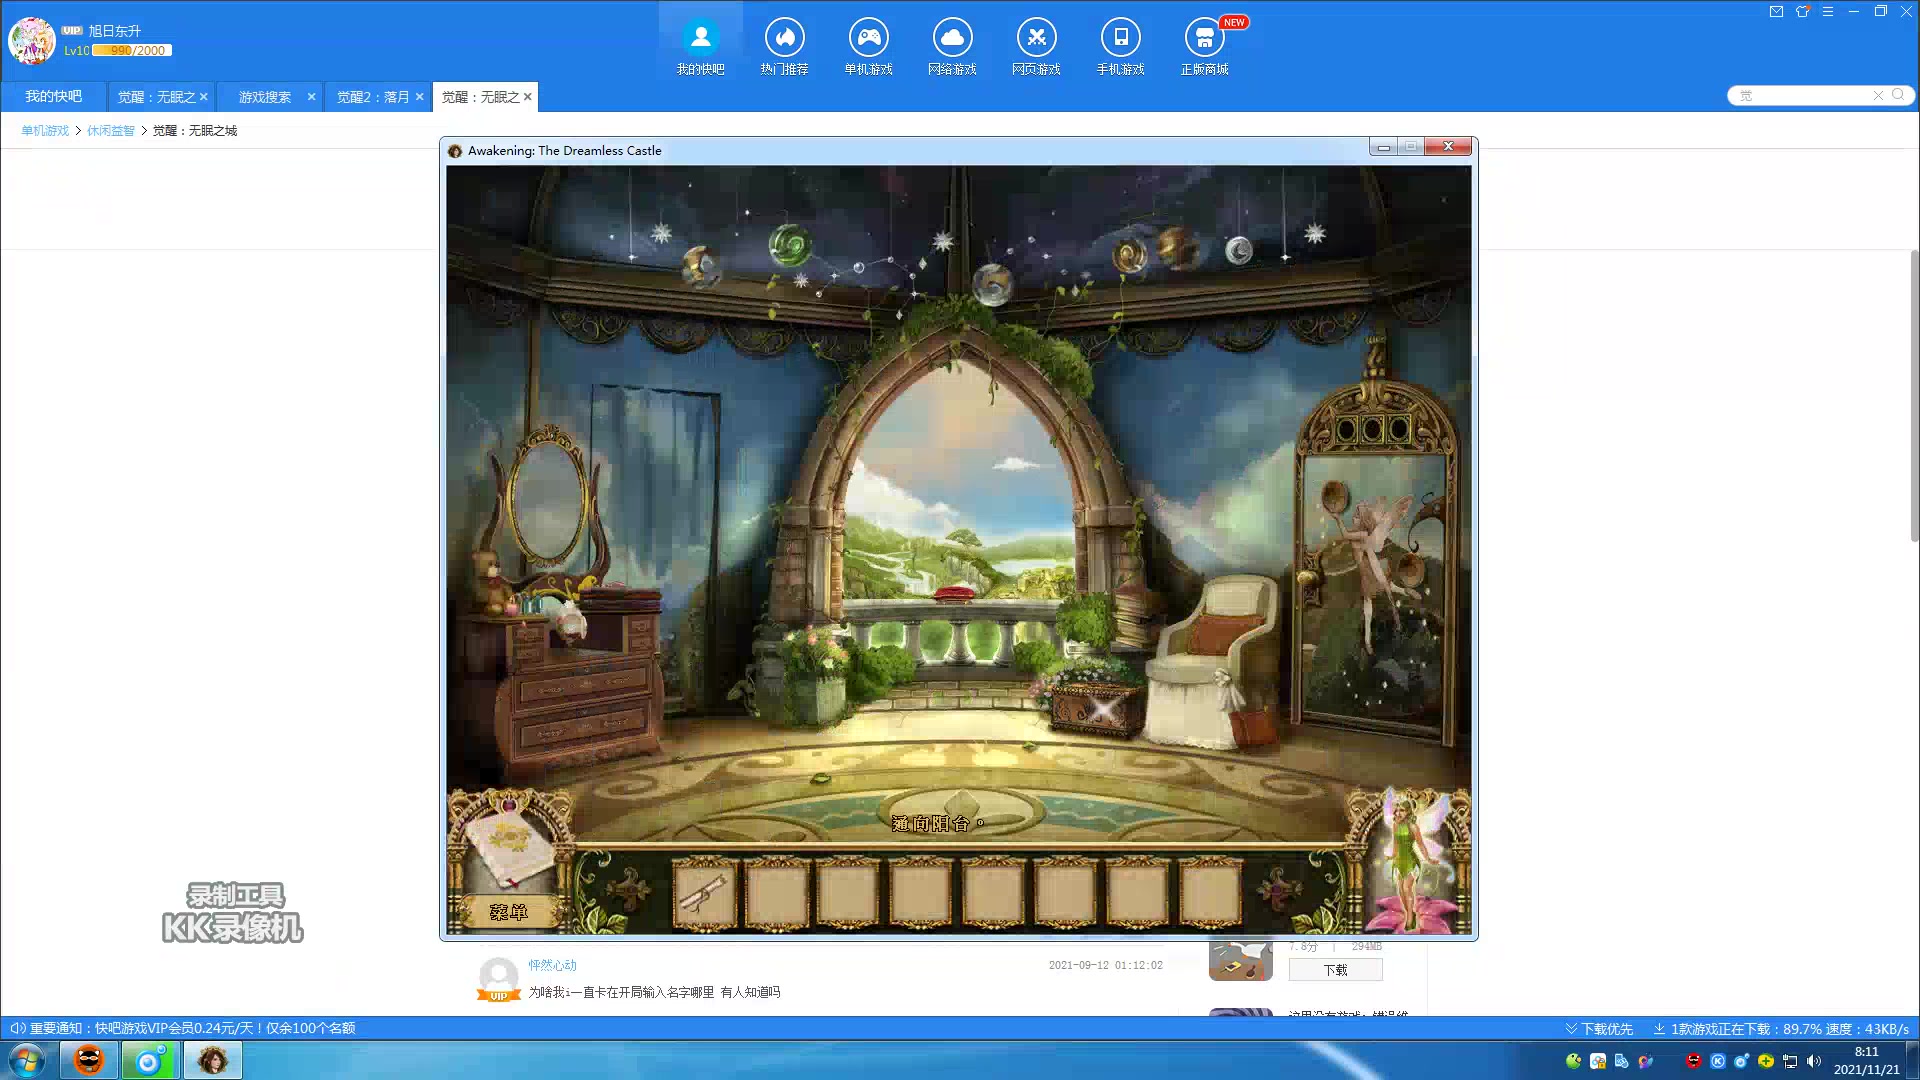Click the comment text 为啥我一直卡在开局
Screen dimensions: 1920x1080
[x=654, y=992]
